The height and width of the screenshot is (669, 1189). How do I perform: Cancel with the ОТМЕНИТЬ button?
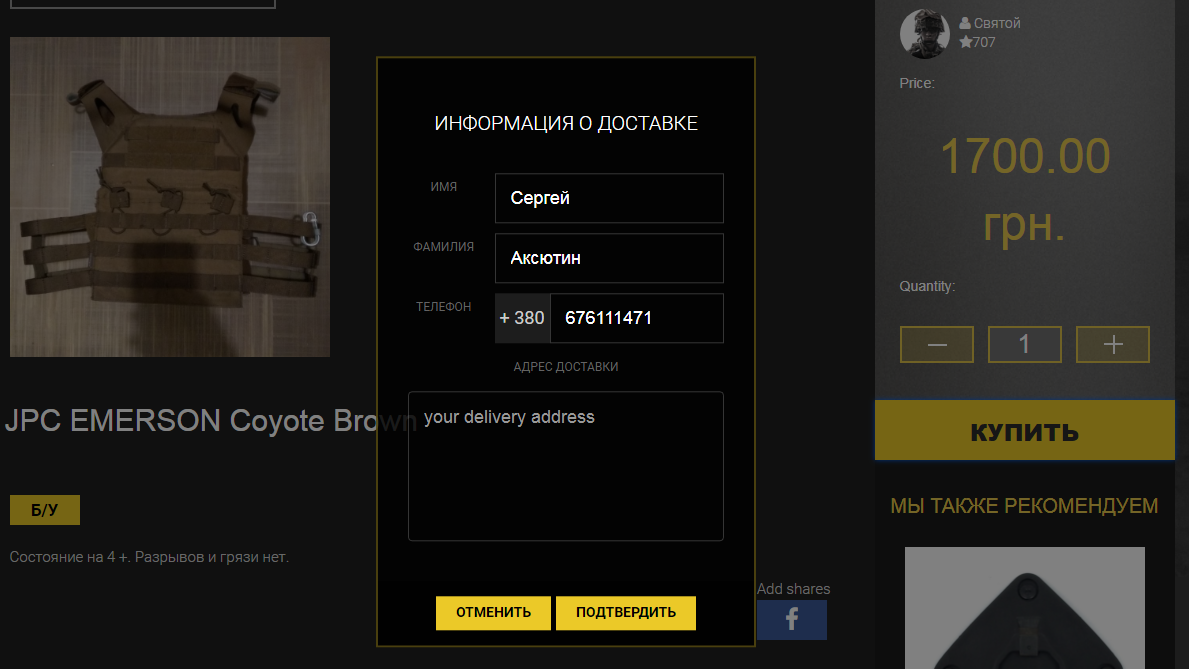pos(493,613)
